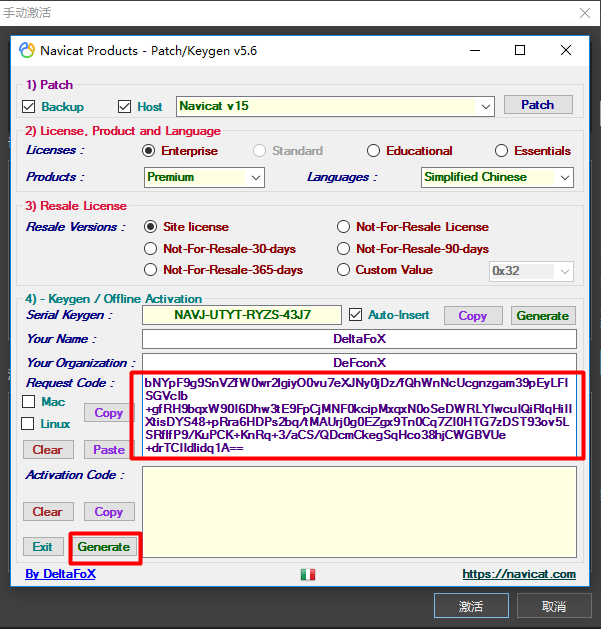Screen dimensions: 601x629
Task: Click inside the Activation Code textbox
Action: coord(359,512)
